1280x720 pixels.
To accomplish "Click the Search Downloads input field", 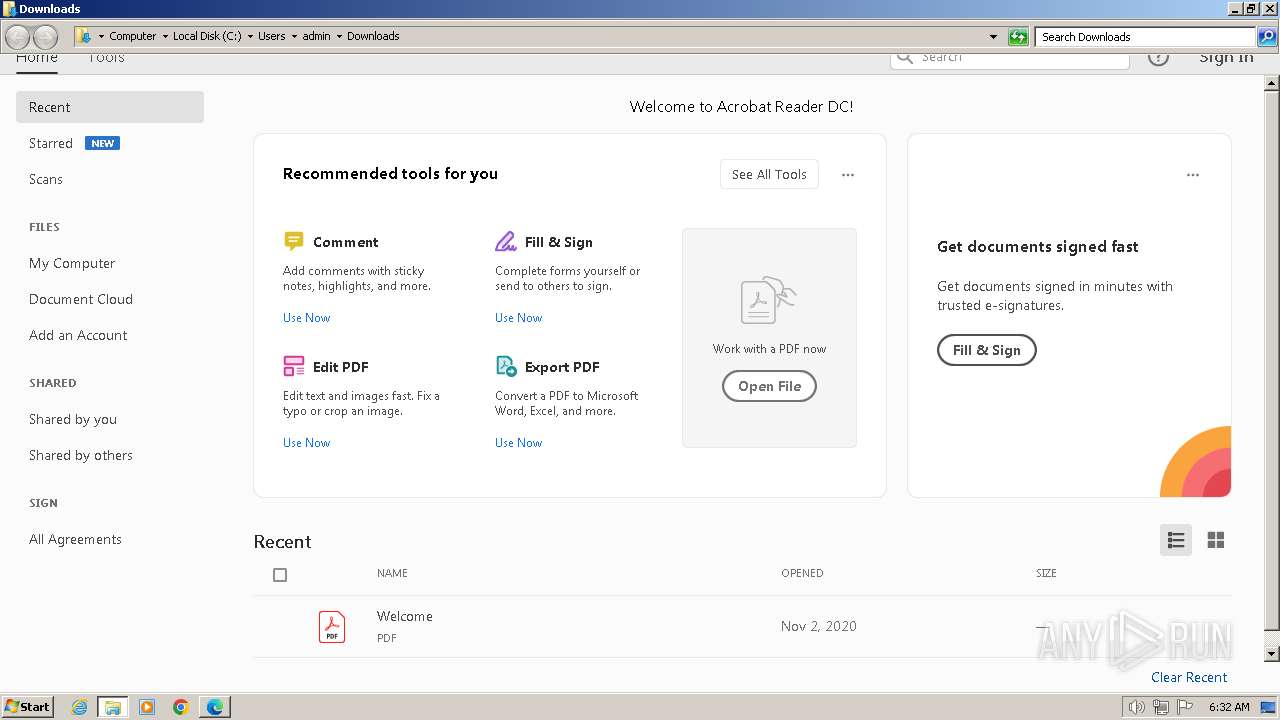I will [1145, 37].
